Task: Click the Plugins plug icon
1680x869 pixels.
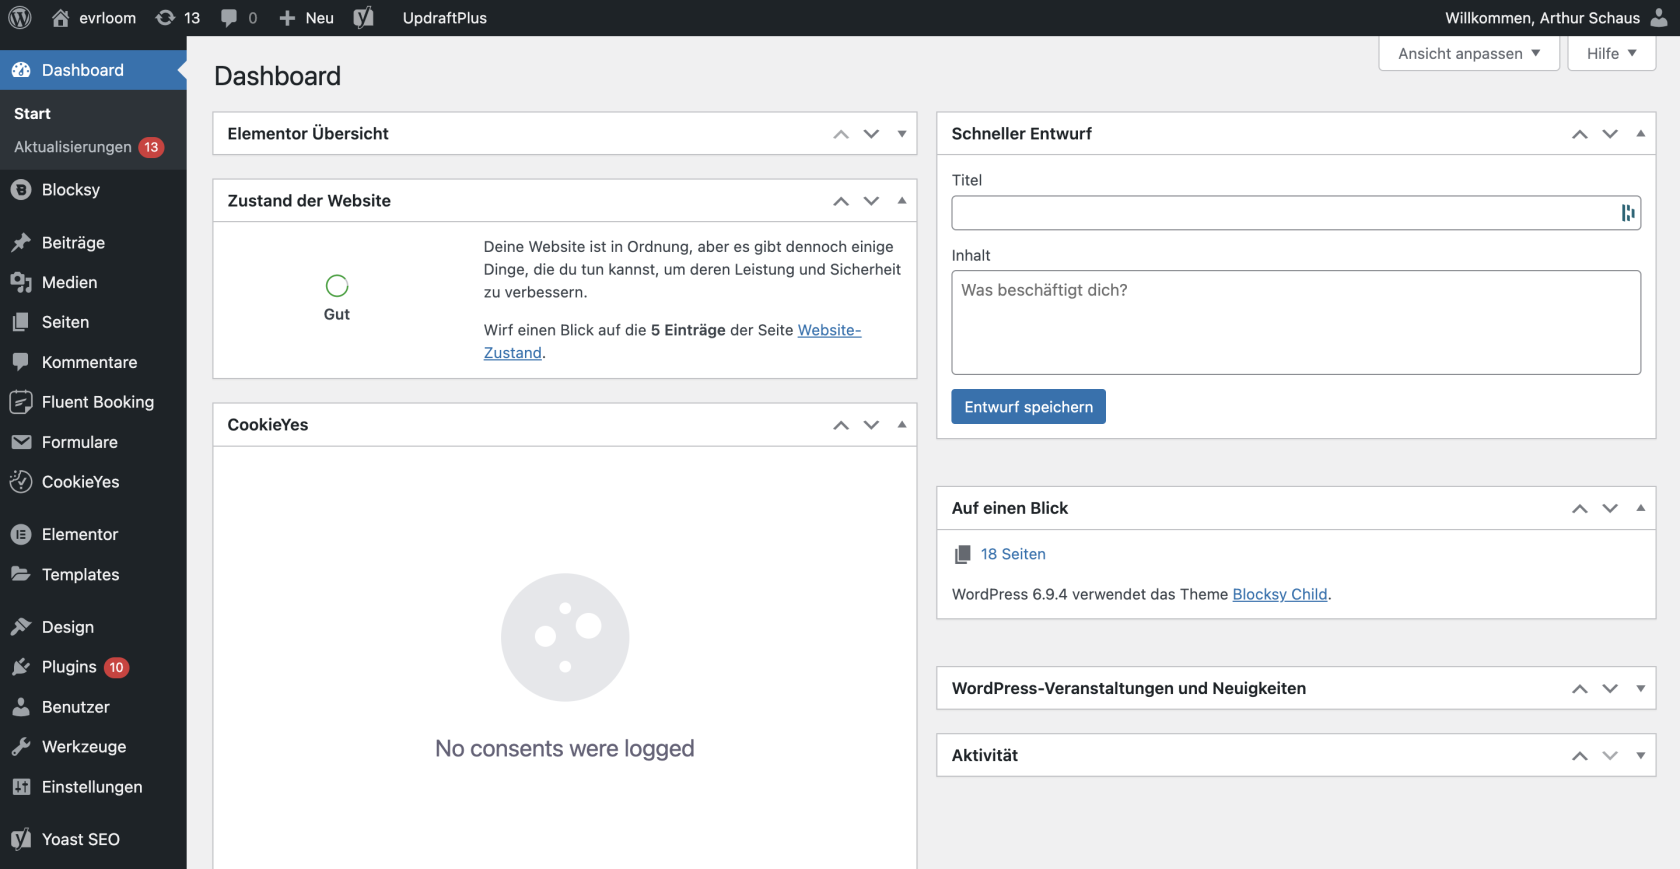Action: pos(21,667)
